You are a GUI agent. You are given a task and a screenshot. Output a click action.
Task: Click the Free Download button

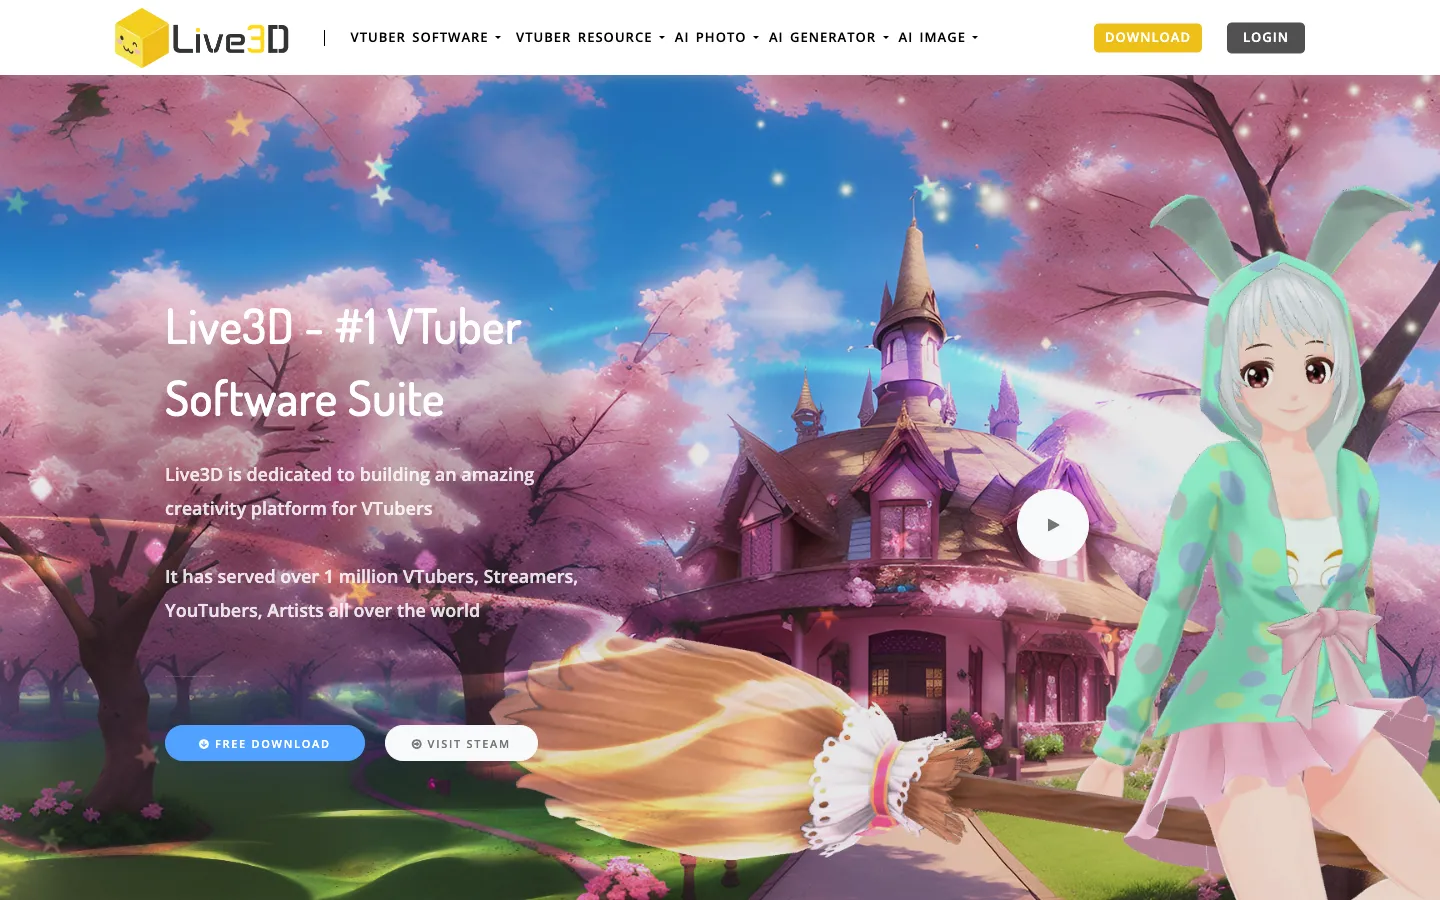[x=265, y=743]
